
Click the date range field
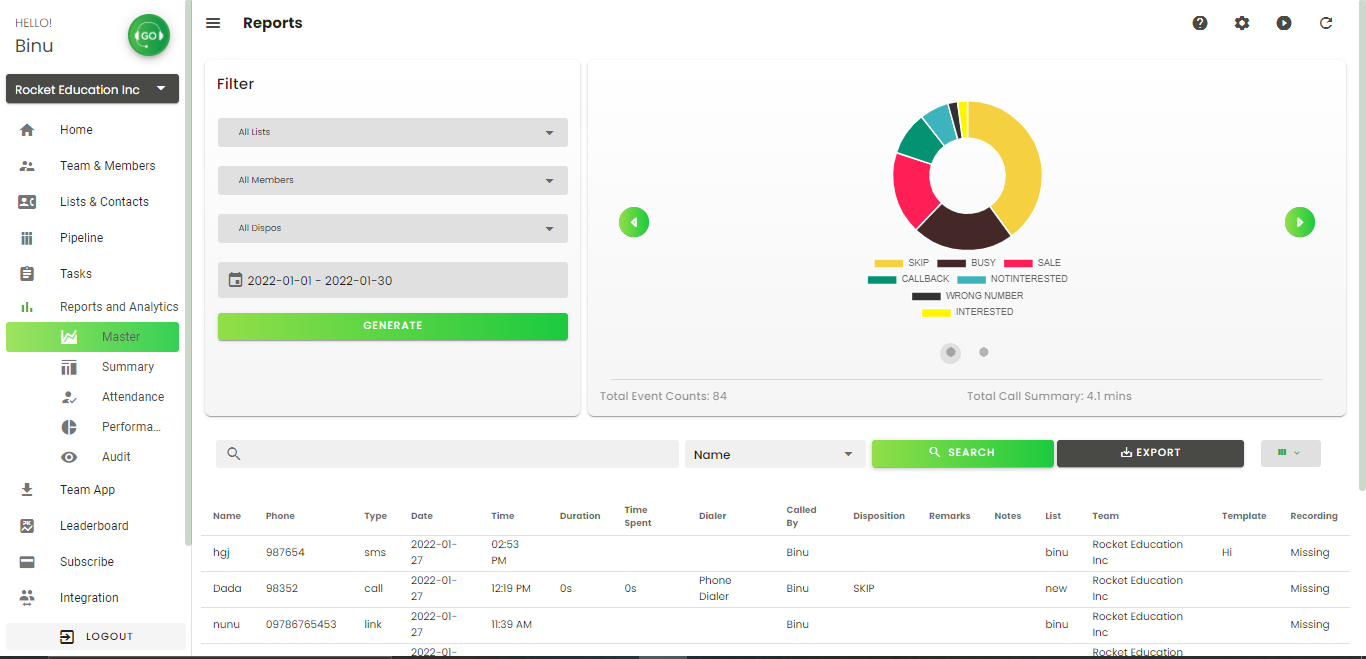point(393,280)
